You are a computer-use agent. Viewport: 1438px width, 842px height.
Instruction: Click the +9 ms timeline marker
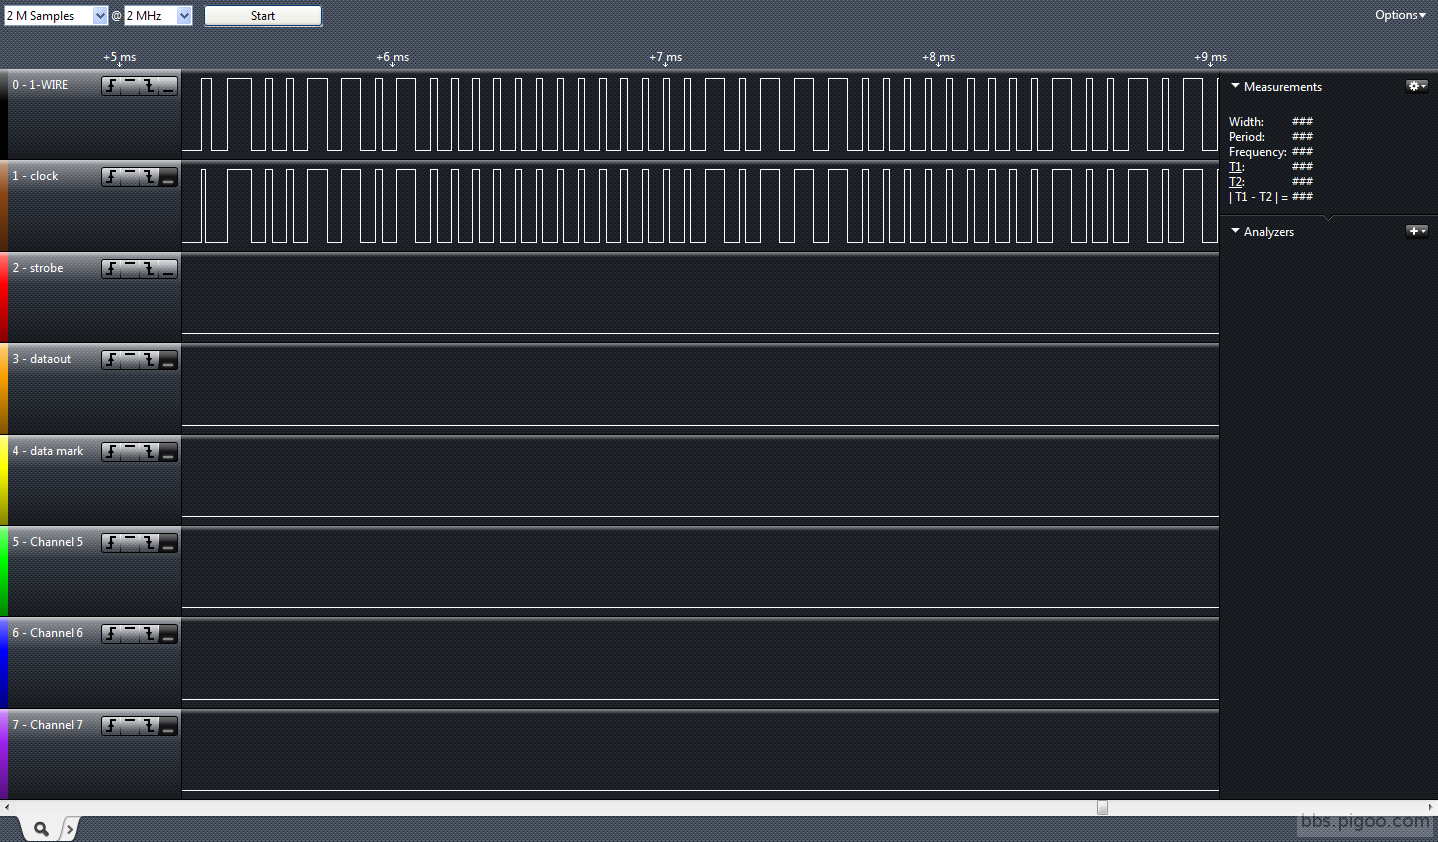1210,58
